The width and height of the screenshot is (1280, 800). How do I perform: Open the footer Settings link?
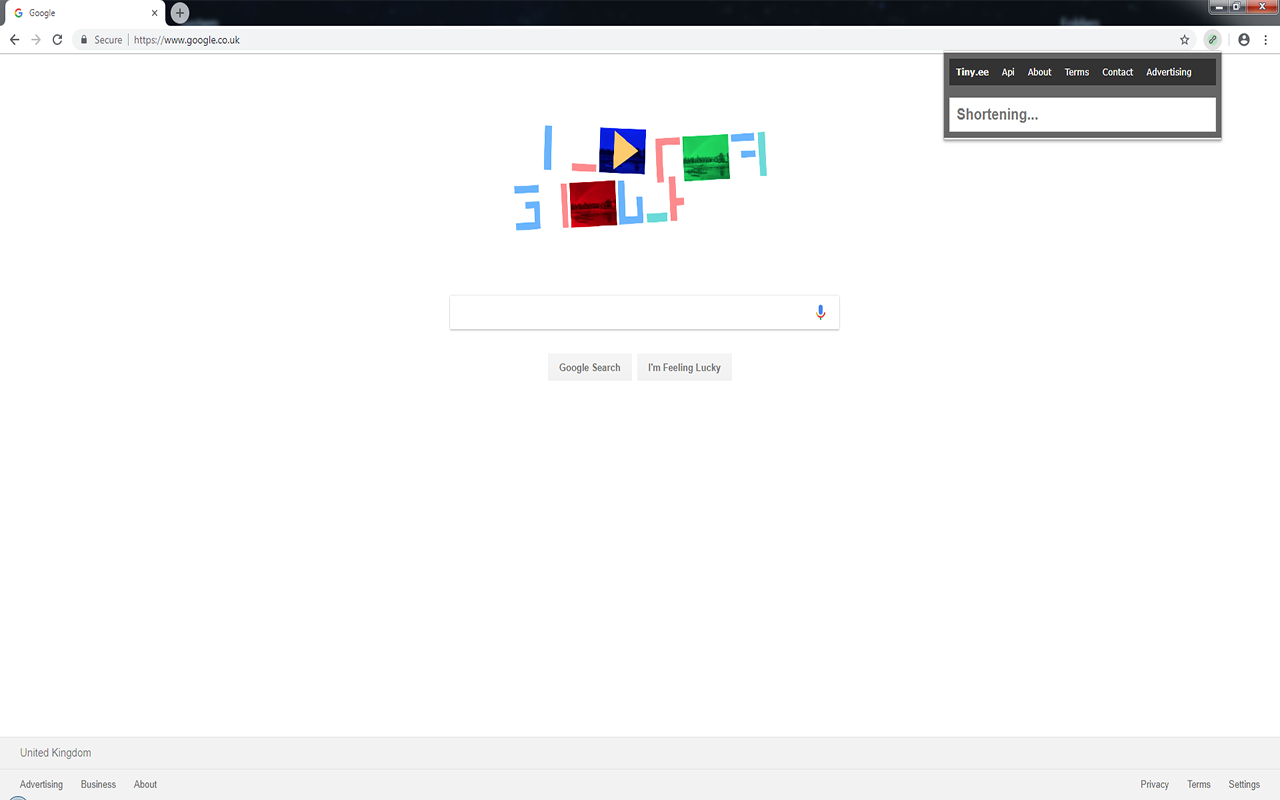(x=1244, y=784)
